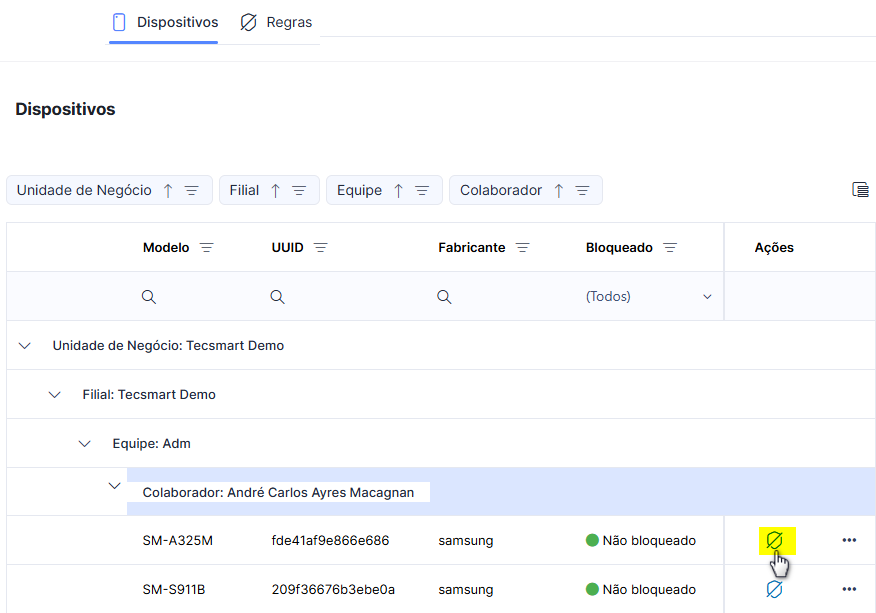The image size is (876, 613).
Task: Click Não bloqueado status of SM-A325M
Action: 641,541
